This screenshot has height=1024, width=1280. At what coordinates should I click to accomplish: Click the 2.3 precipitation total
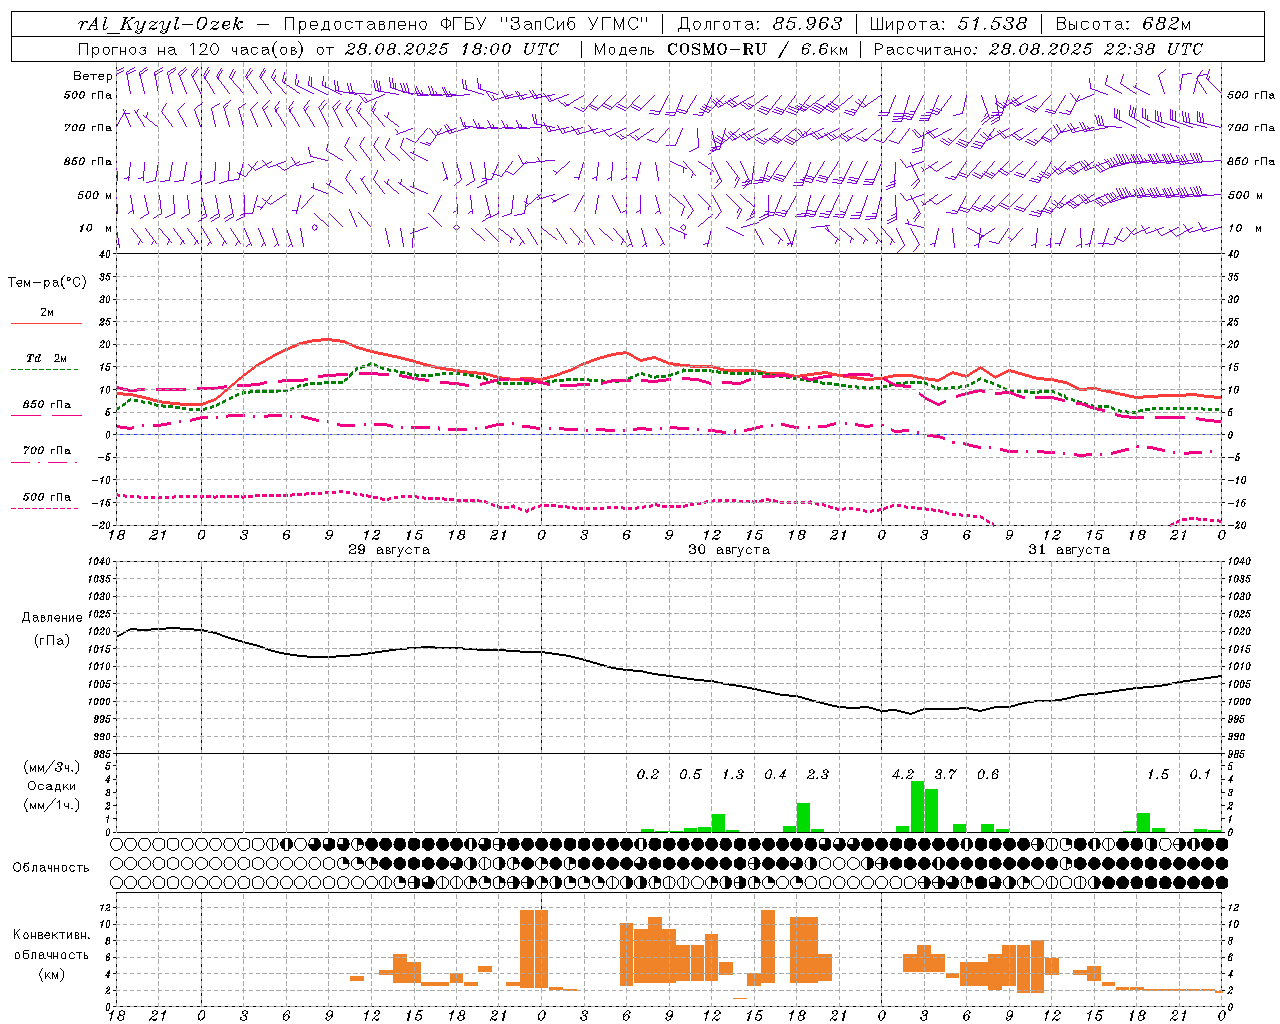pyautogui.click(x=818, y=775)
